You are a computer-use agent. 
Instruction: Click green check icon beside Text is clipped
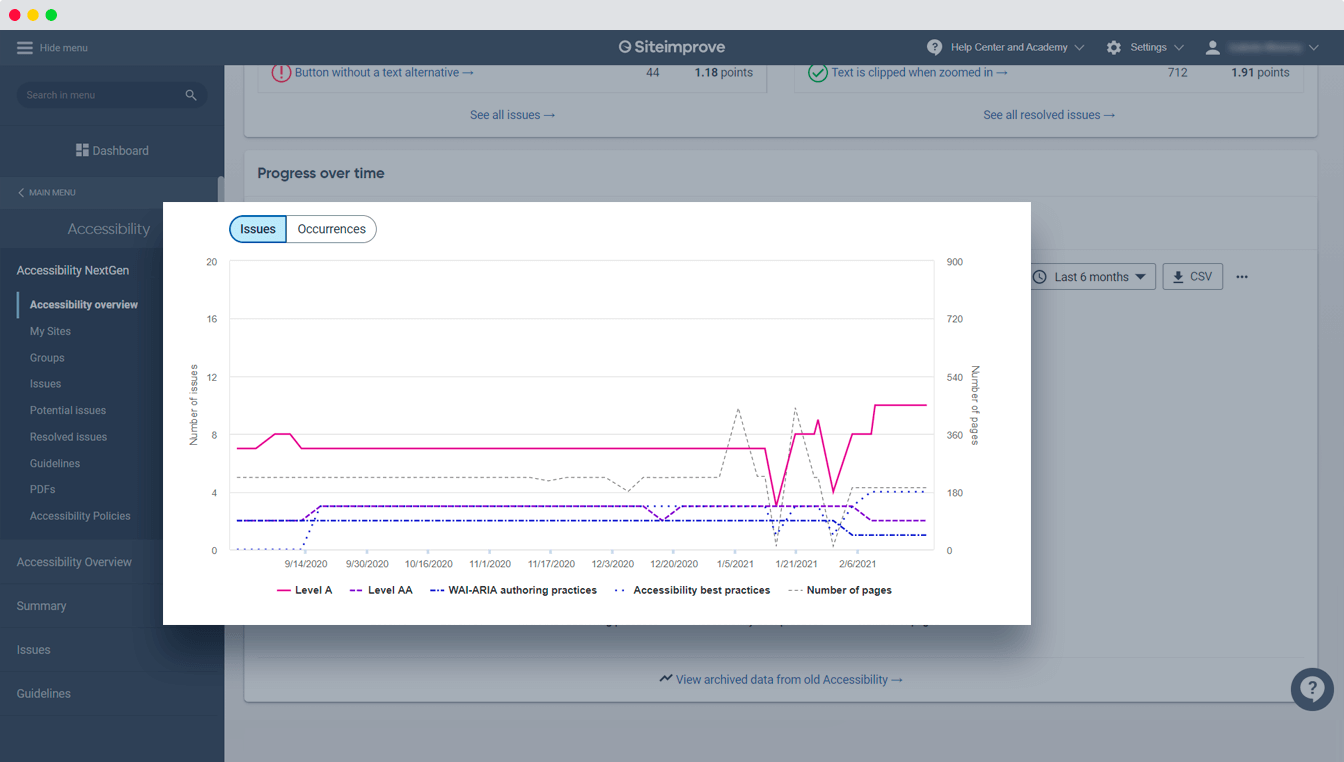pos(817,72)
